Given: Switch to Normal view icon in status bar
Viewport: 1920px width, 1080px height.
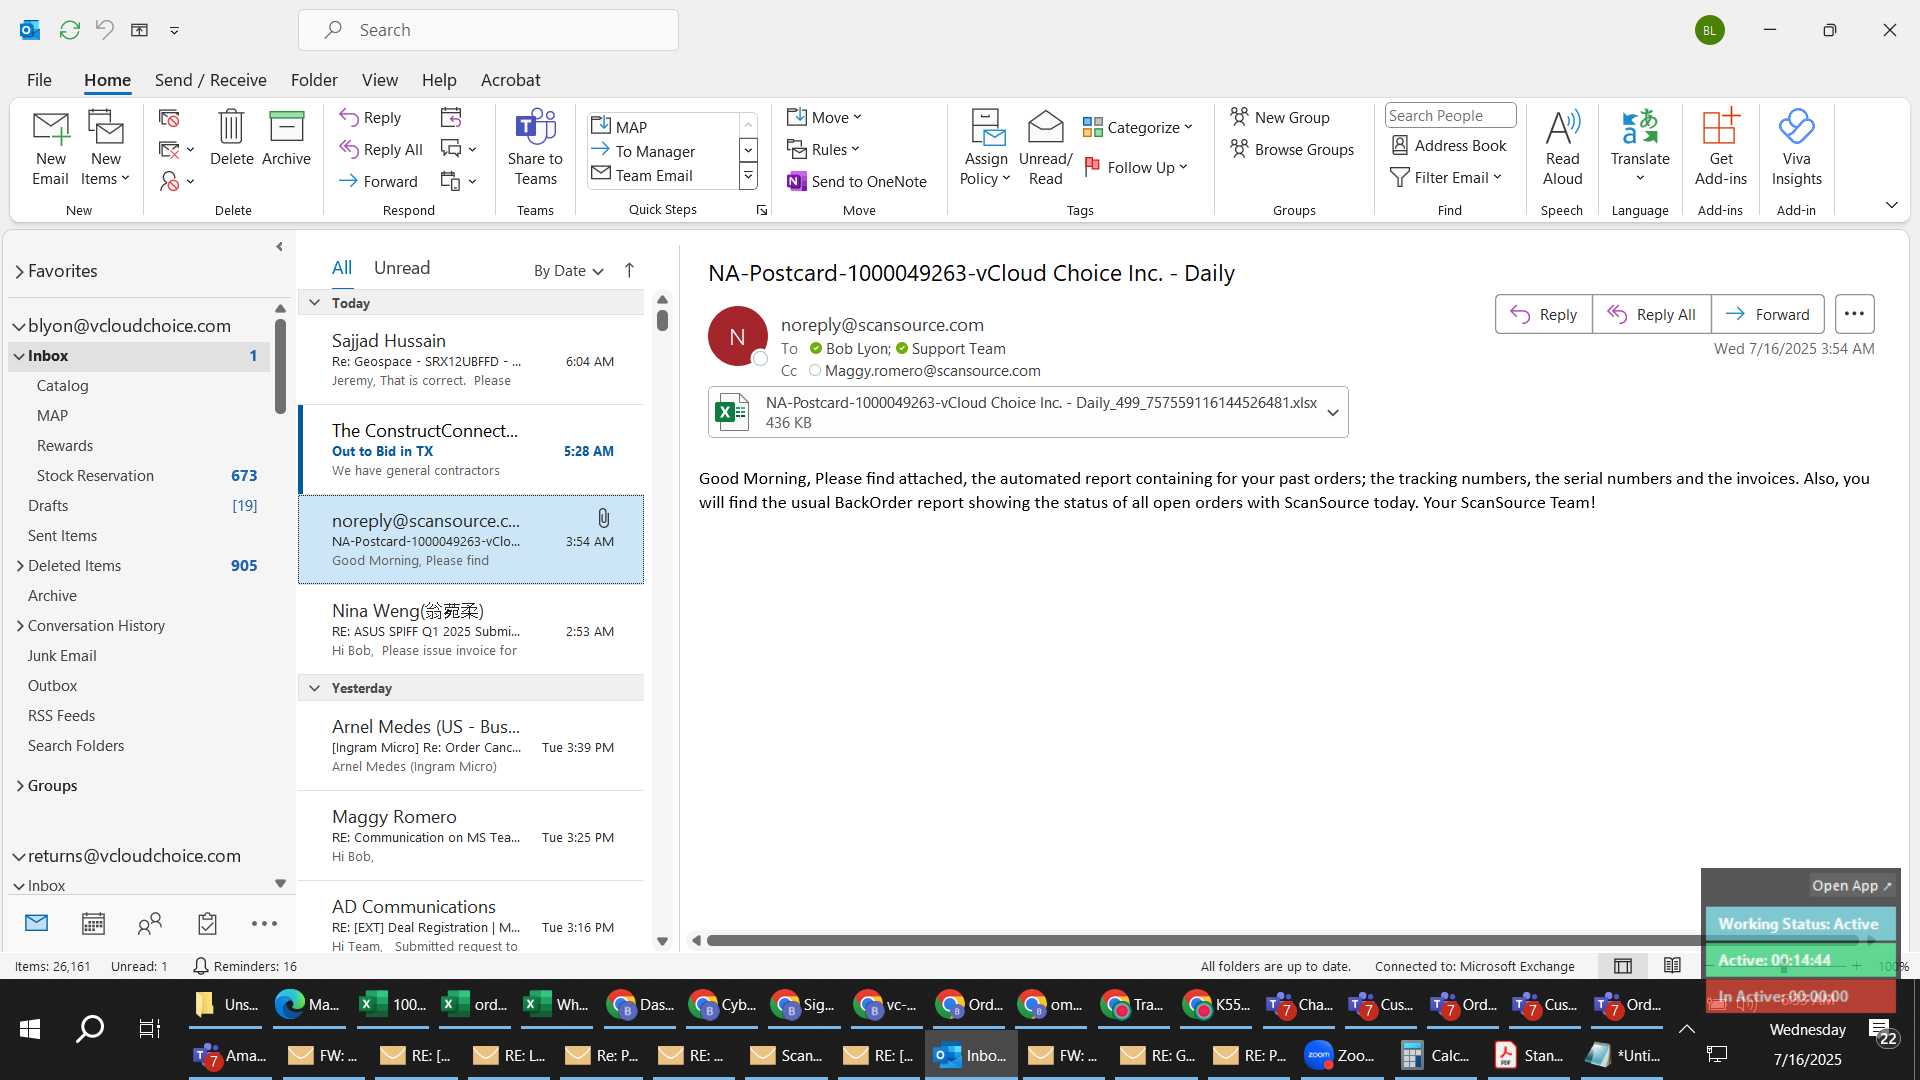Looking at the screenshot, I should tap(1622, 966).
